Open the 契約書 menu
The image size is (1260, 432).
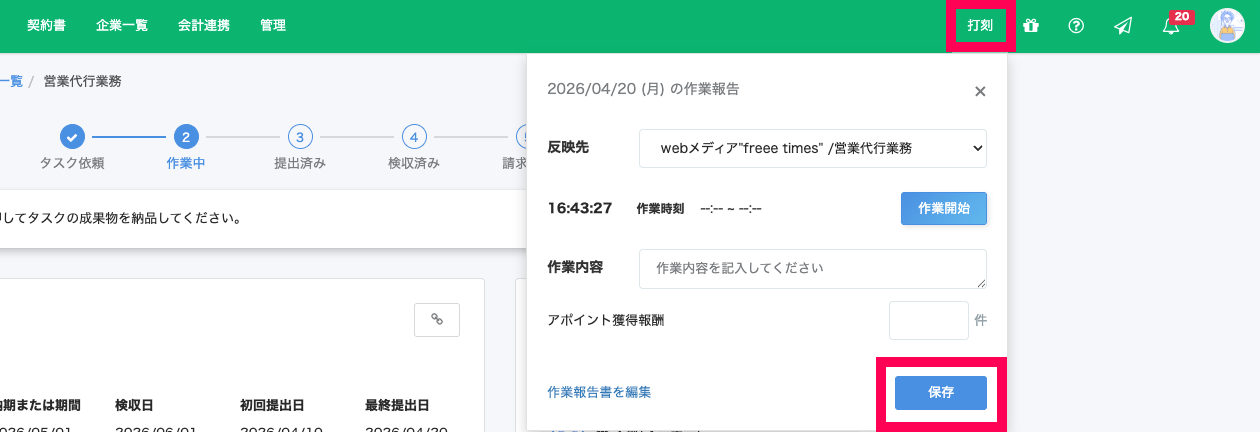[46, 26]
